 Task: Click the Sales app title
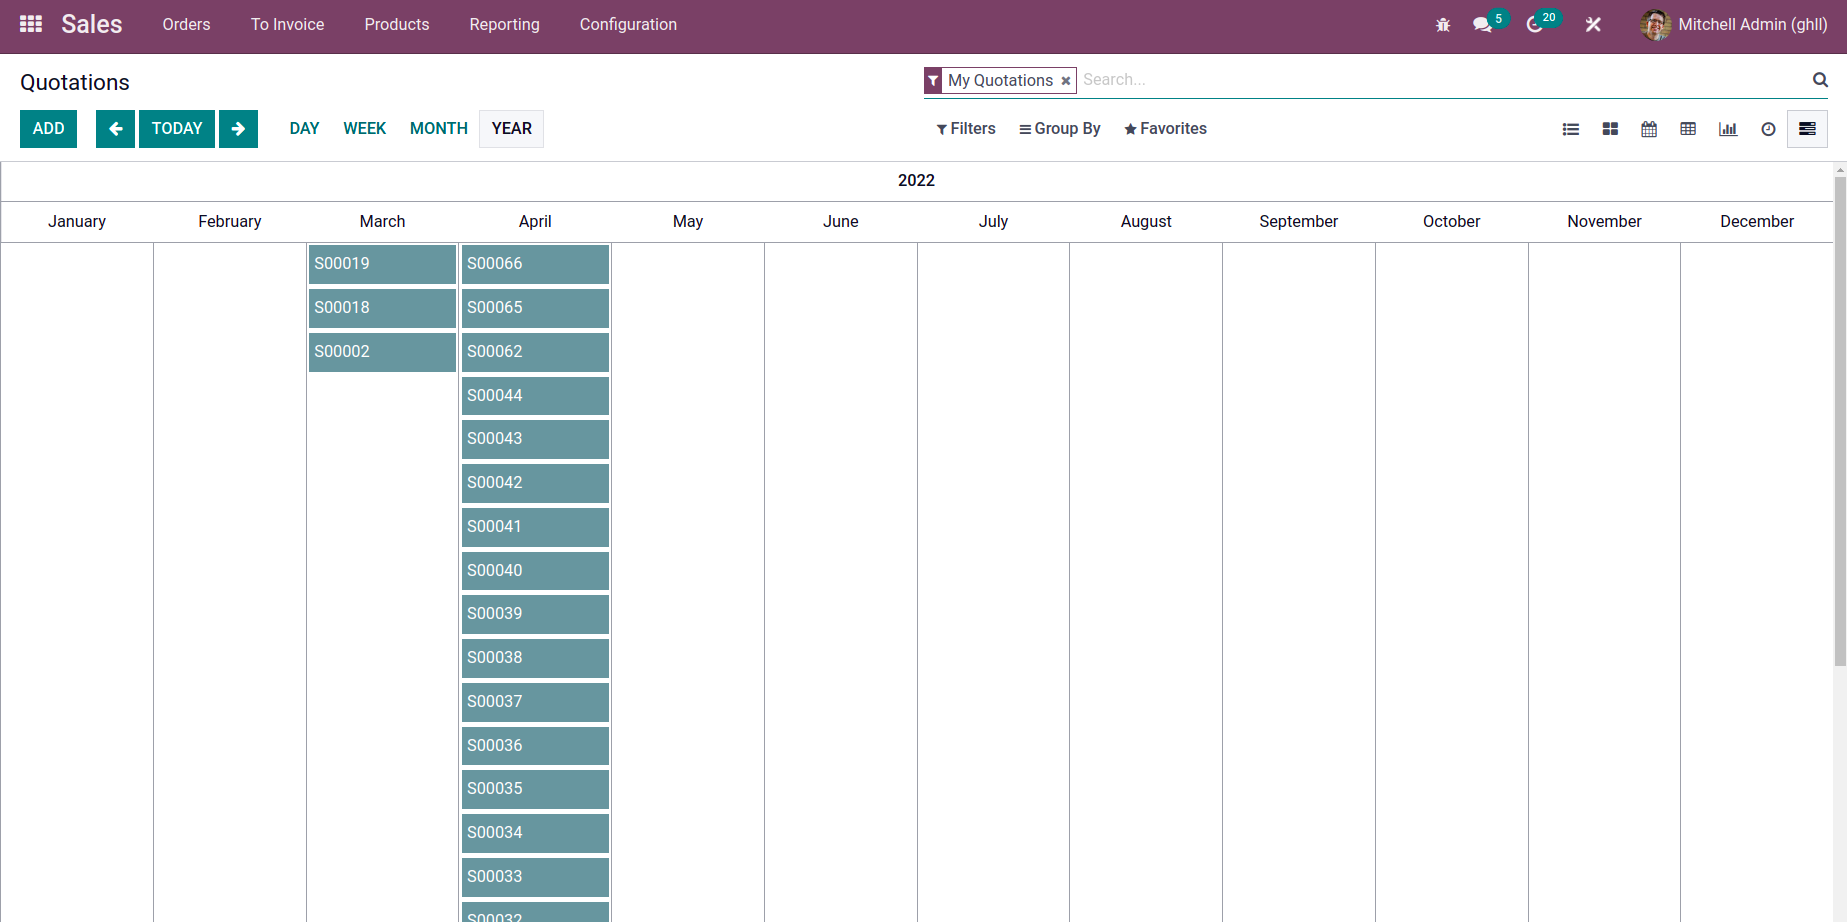click(92, 25)
